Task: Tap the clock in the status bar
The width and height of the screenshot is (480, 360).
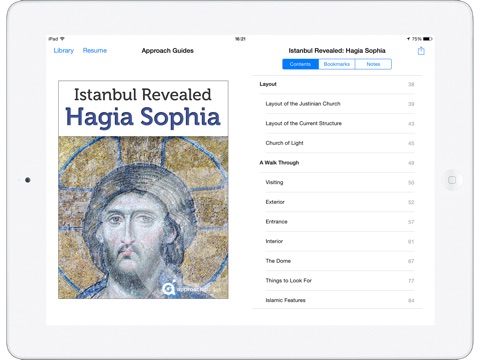Action: [x=240, y=39]
